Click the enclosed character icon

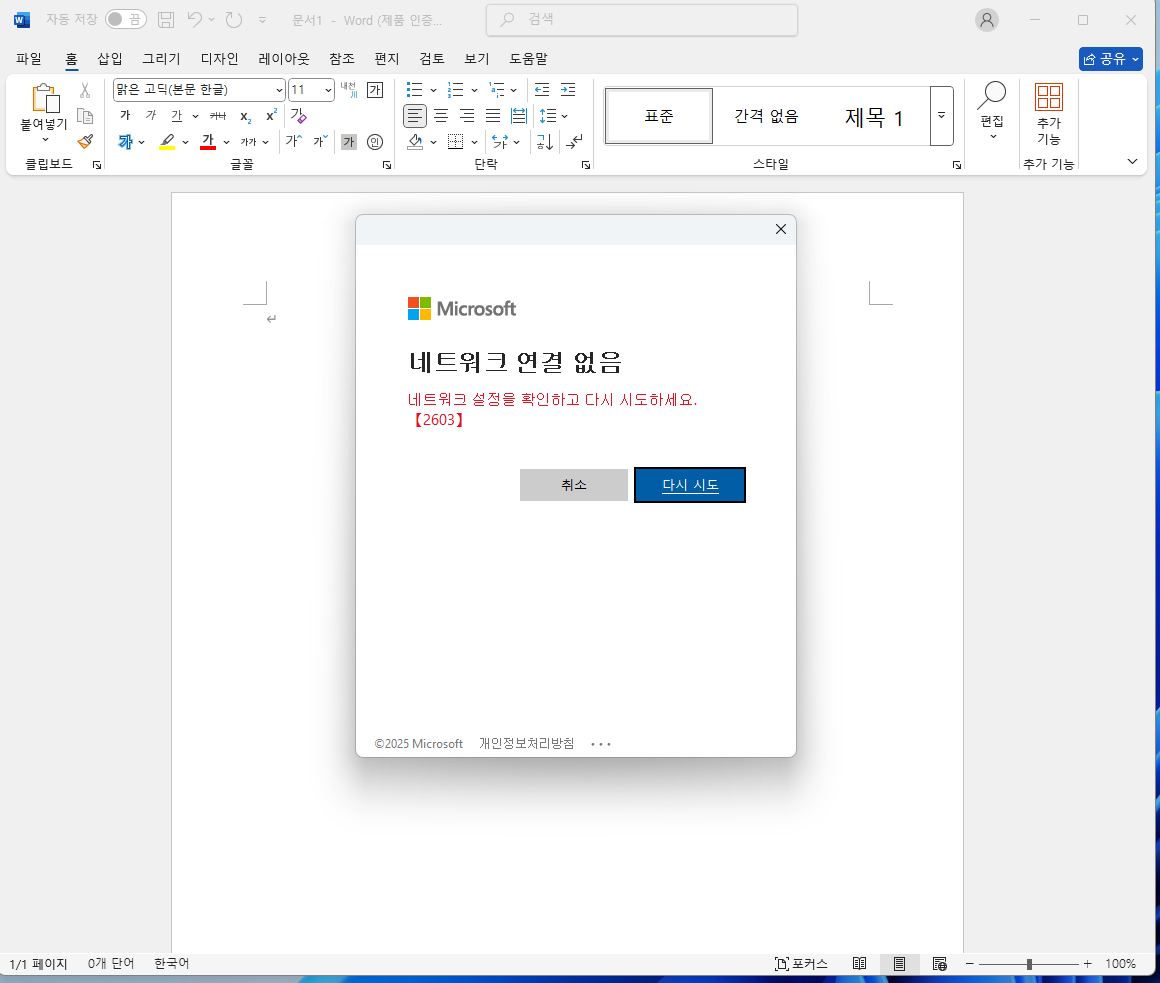[375, 141]
